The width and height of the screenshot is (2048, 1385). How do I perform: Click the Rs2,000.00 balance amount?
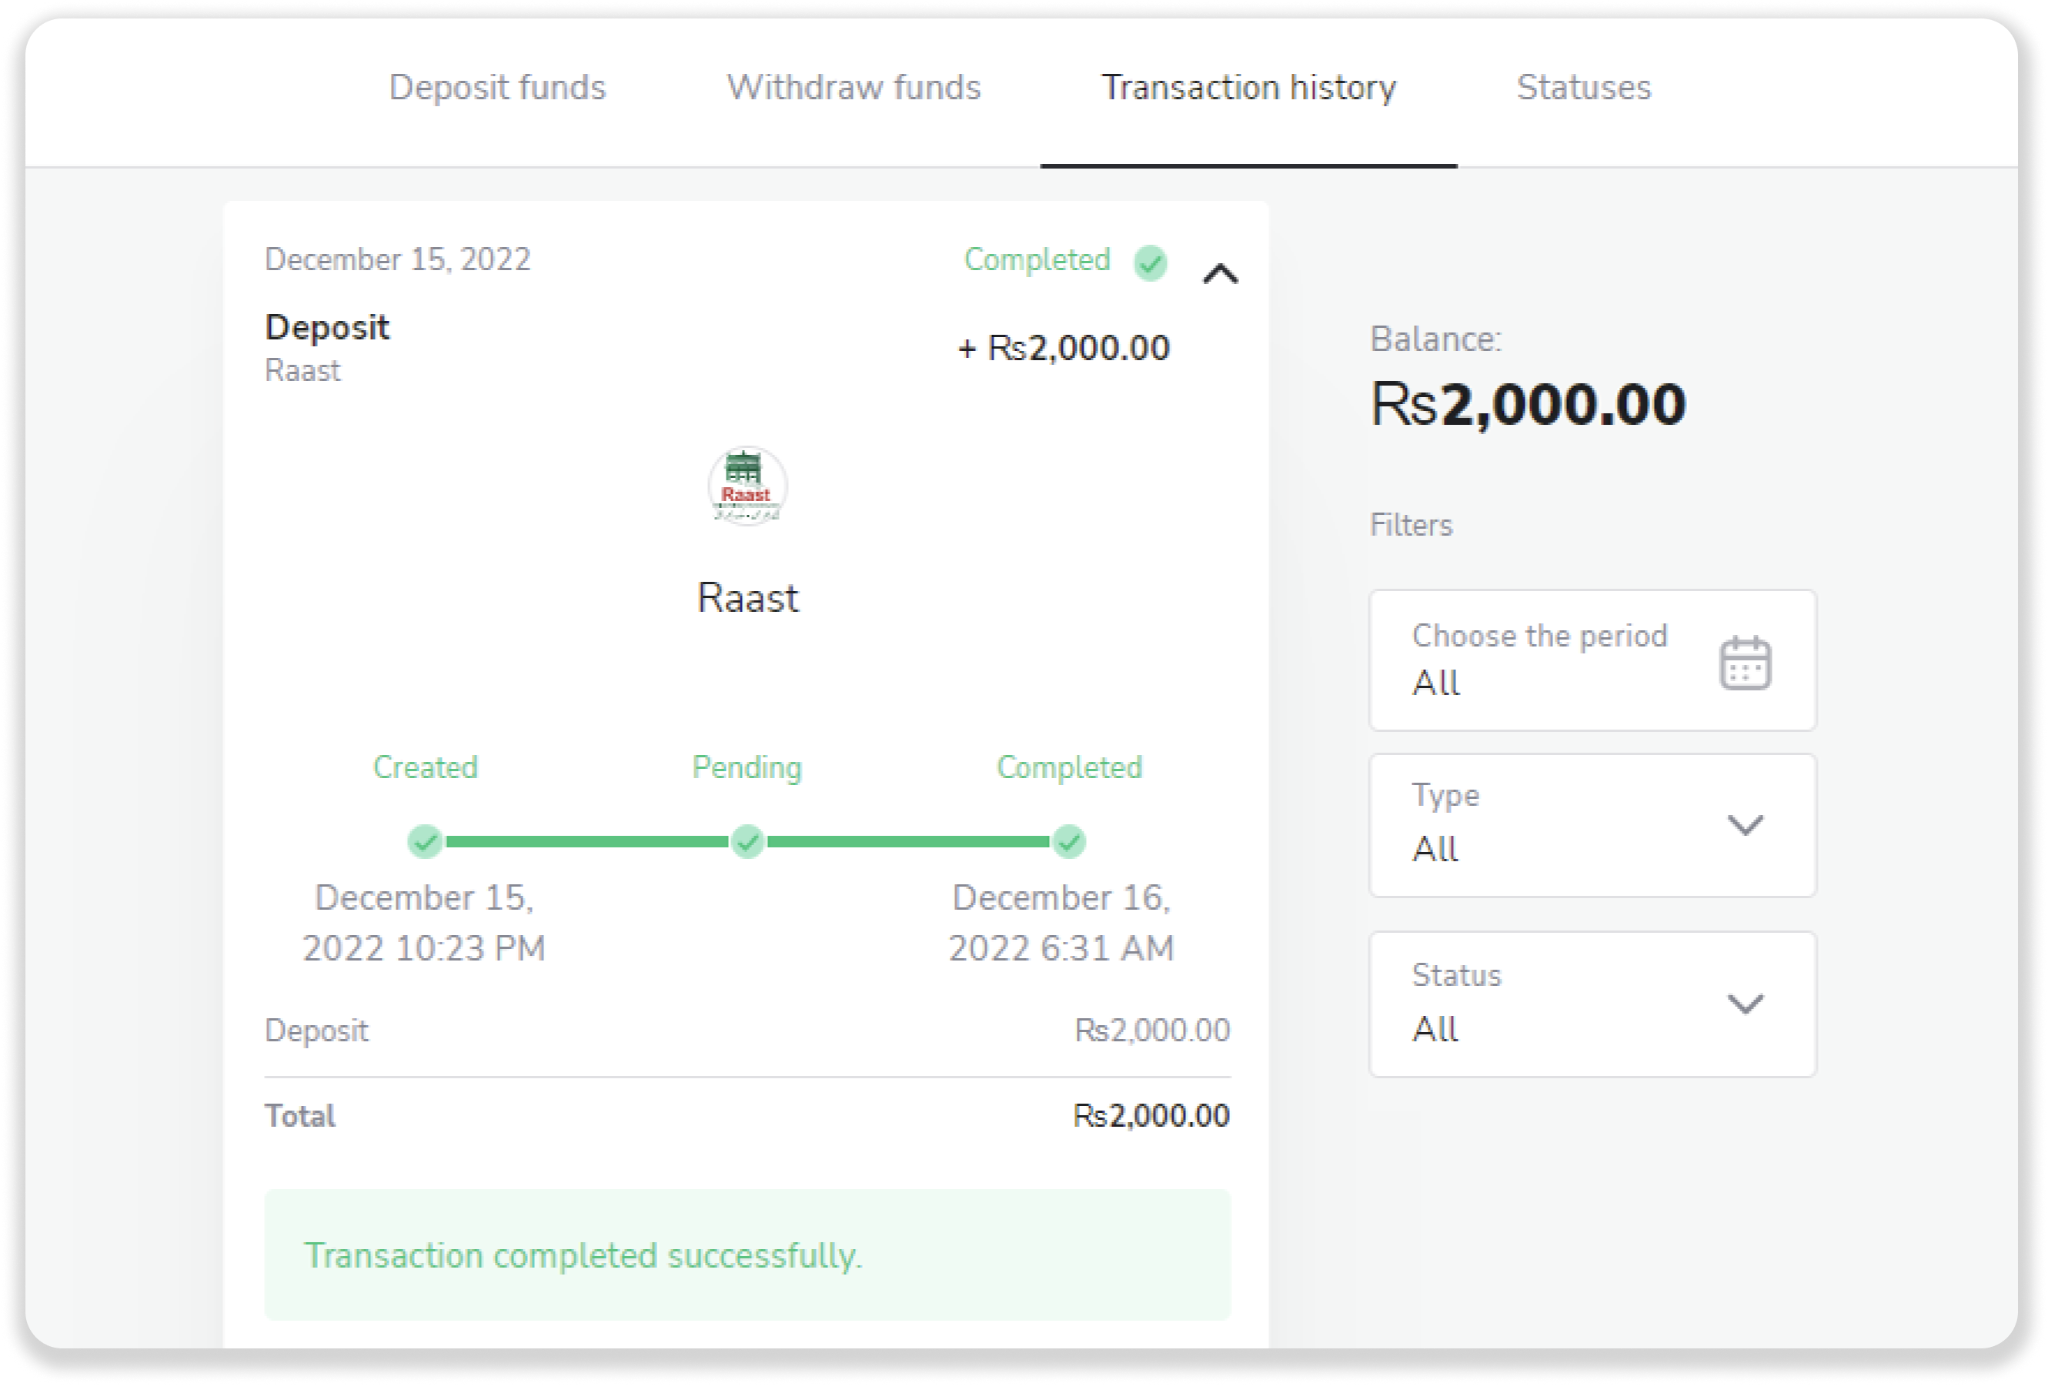[1527, 405]
